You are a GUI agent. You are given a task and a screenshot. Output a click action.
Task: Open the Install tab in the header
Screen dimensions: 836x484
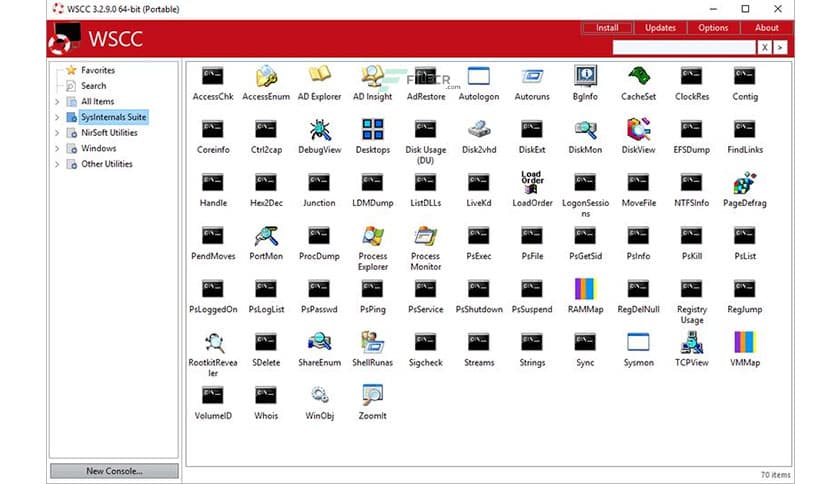click(x=607, y=28)
